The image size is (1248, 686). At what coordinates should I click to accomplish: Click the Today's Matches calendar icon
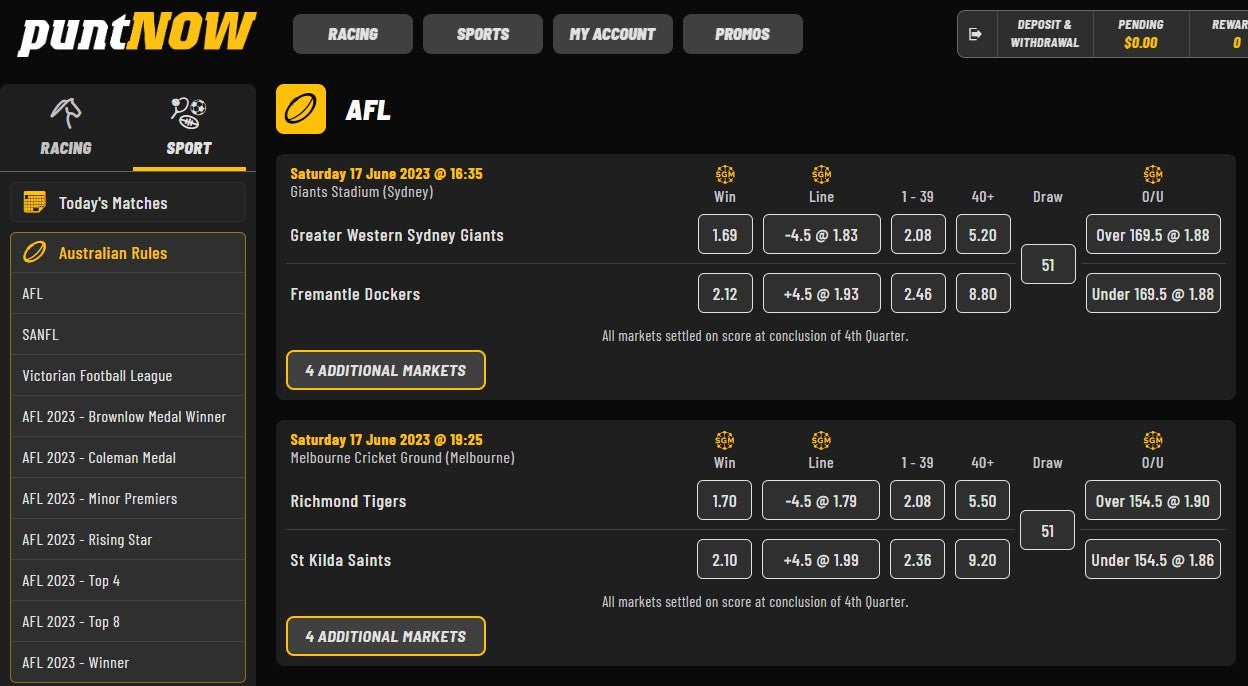pos(34,202)
